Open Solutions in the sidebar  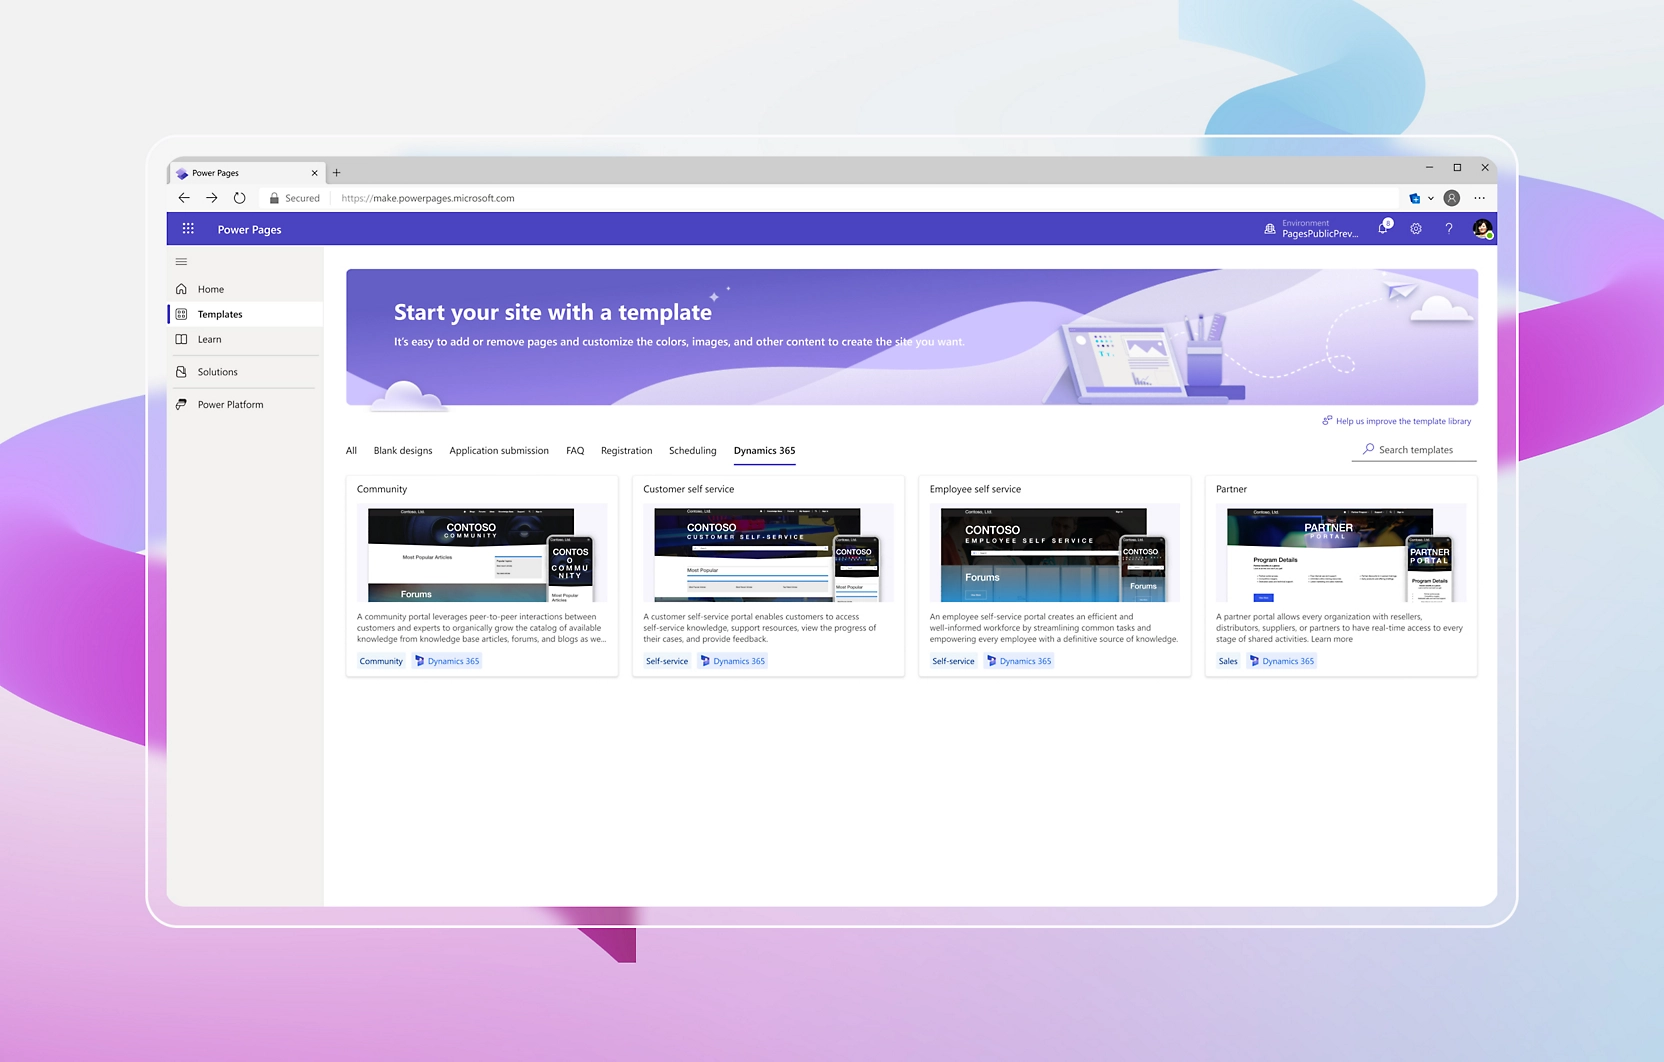pos(245,372)
